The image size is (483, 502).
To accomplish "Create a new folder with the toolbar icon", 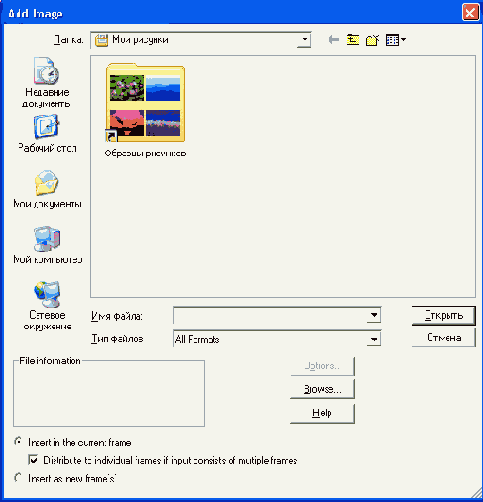I will click(373, 40).
